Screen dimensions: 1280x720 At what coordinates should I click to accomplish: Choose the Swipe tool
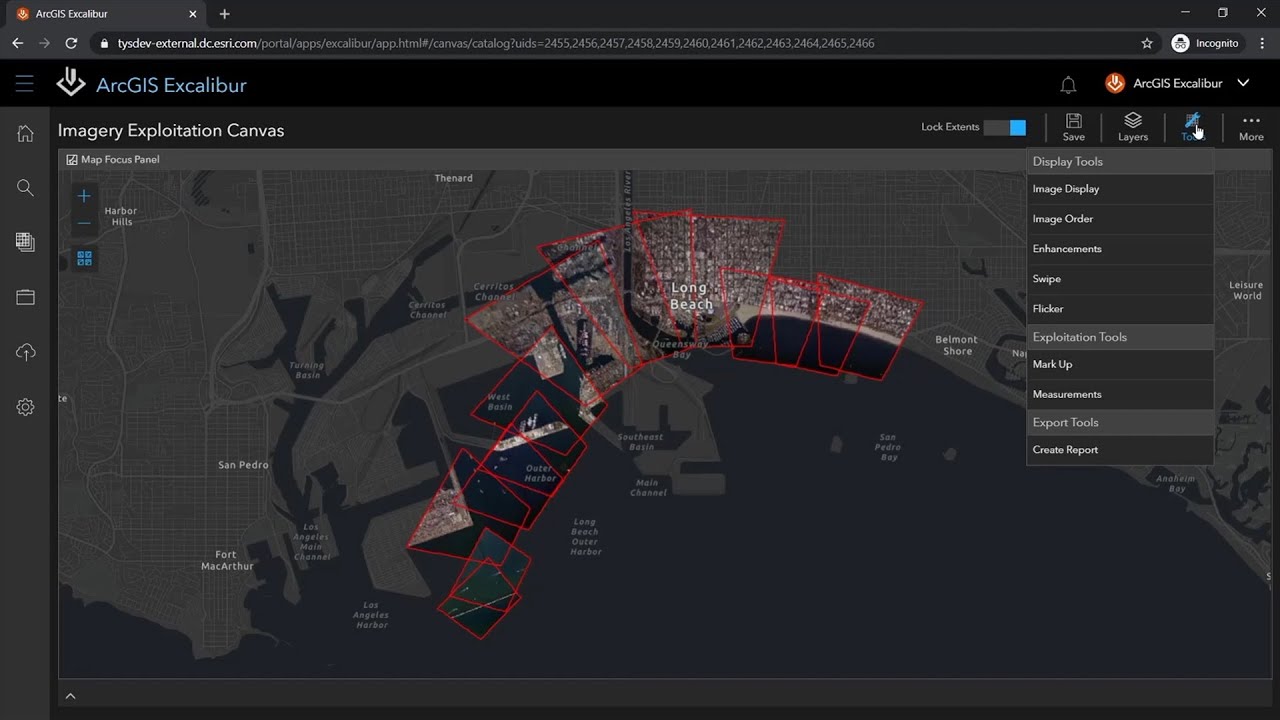pos(1120,279)
